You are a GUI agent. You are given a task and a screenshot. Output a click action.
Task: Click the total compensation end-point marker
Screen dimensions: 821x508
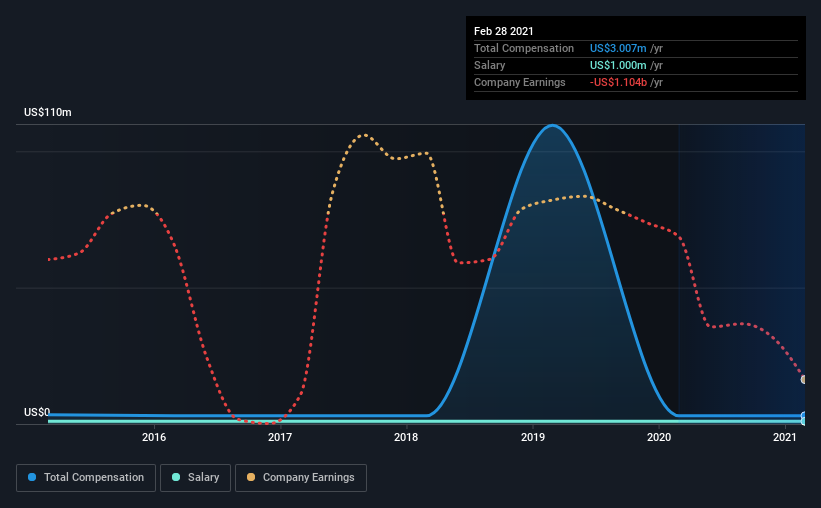tap(804, 416)
